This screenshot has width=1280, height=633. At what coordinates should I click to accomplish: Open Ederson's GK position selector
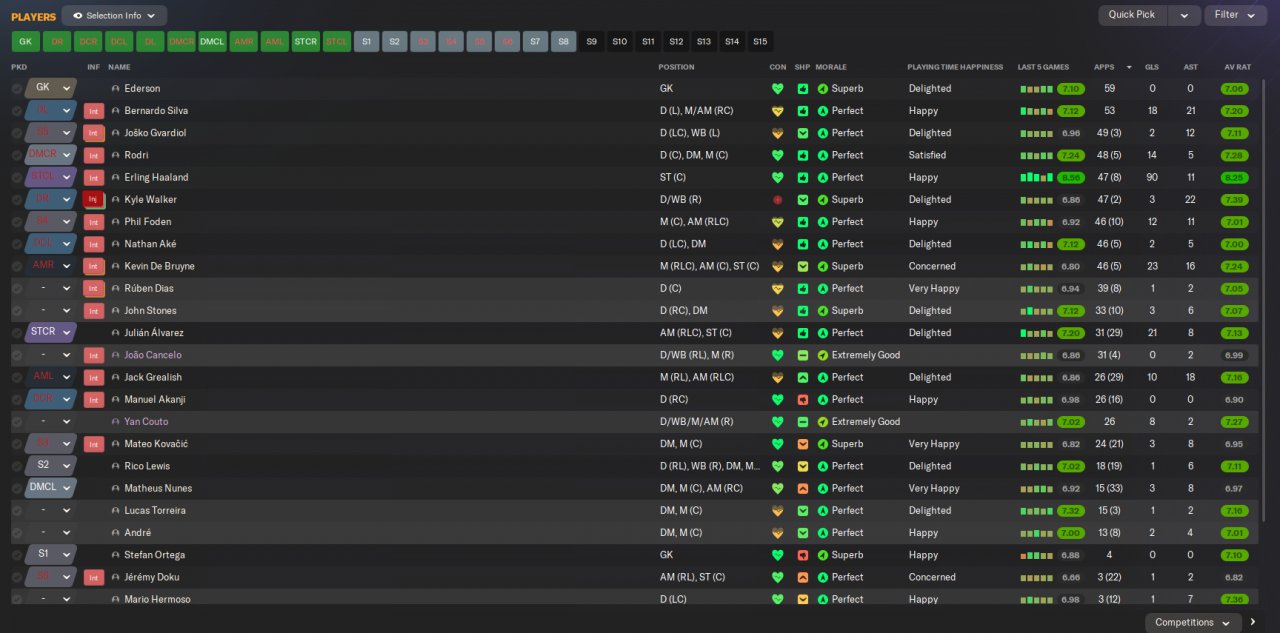51,88
